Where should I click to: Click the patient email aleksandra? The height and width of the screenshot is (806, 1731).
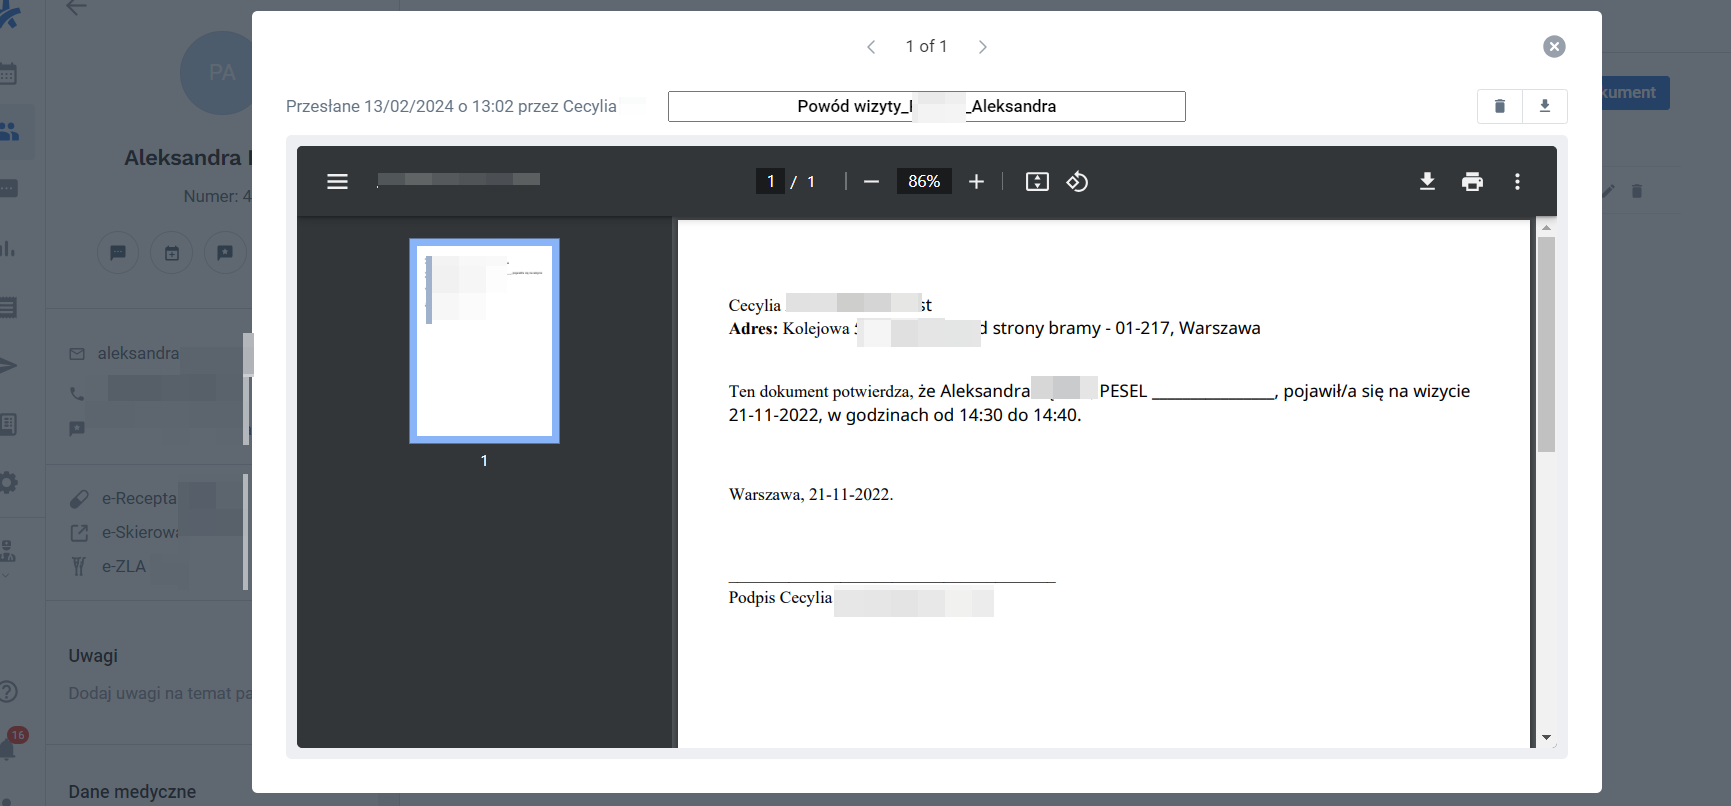click(x=138, y=353)
